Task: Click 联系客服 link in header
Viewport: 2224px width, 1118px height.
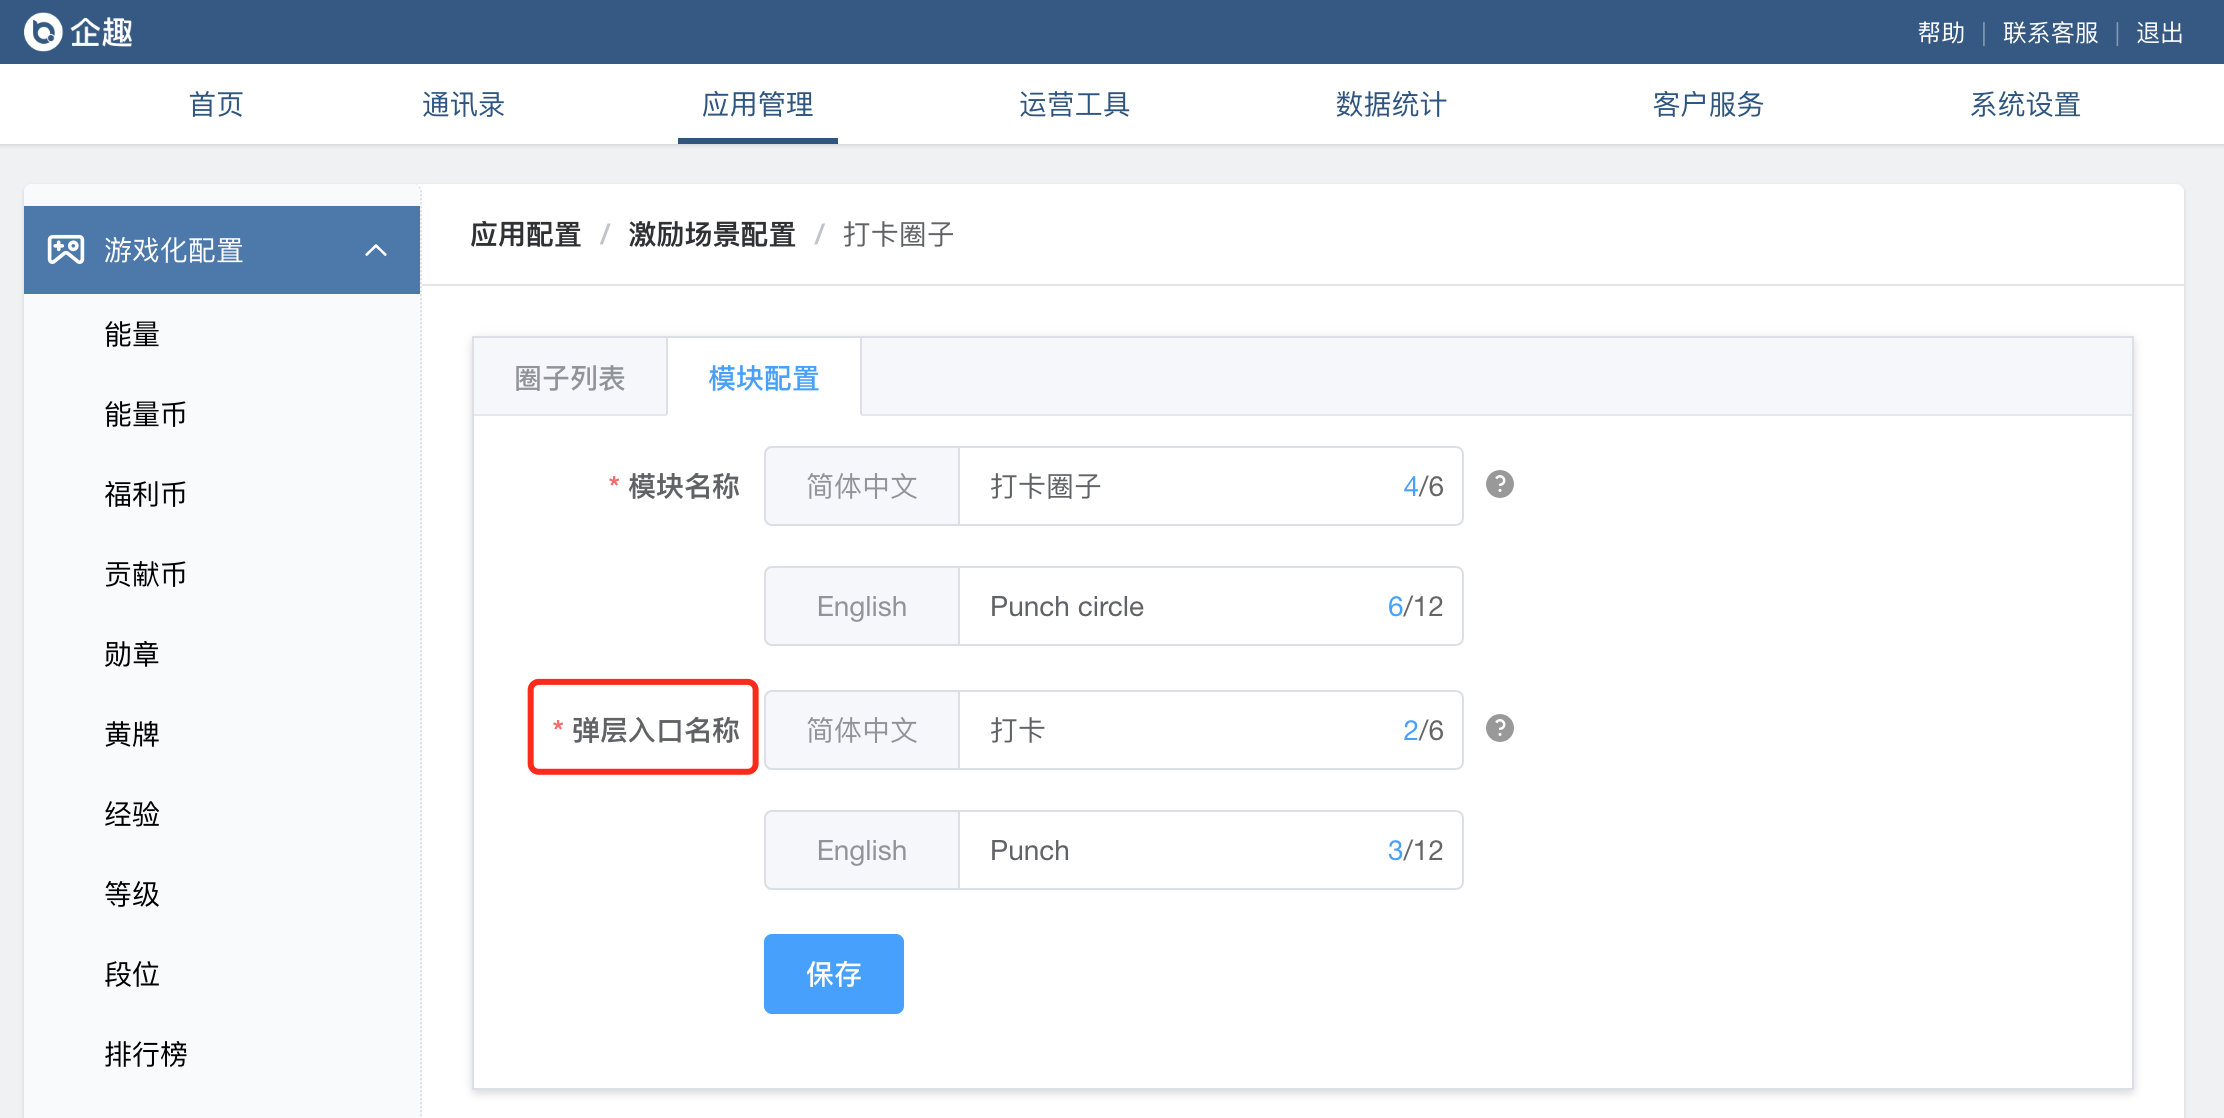Action: coord(2050,33)
